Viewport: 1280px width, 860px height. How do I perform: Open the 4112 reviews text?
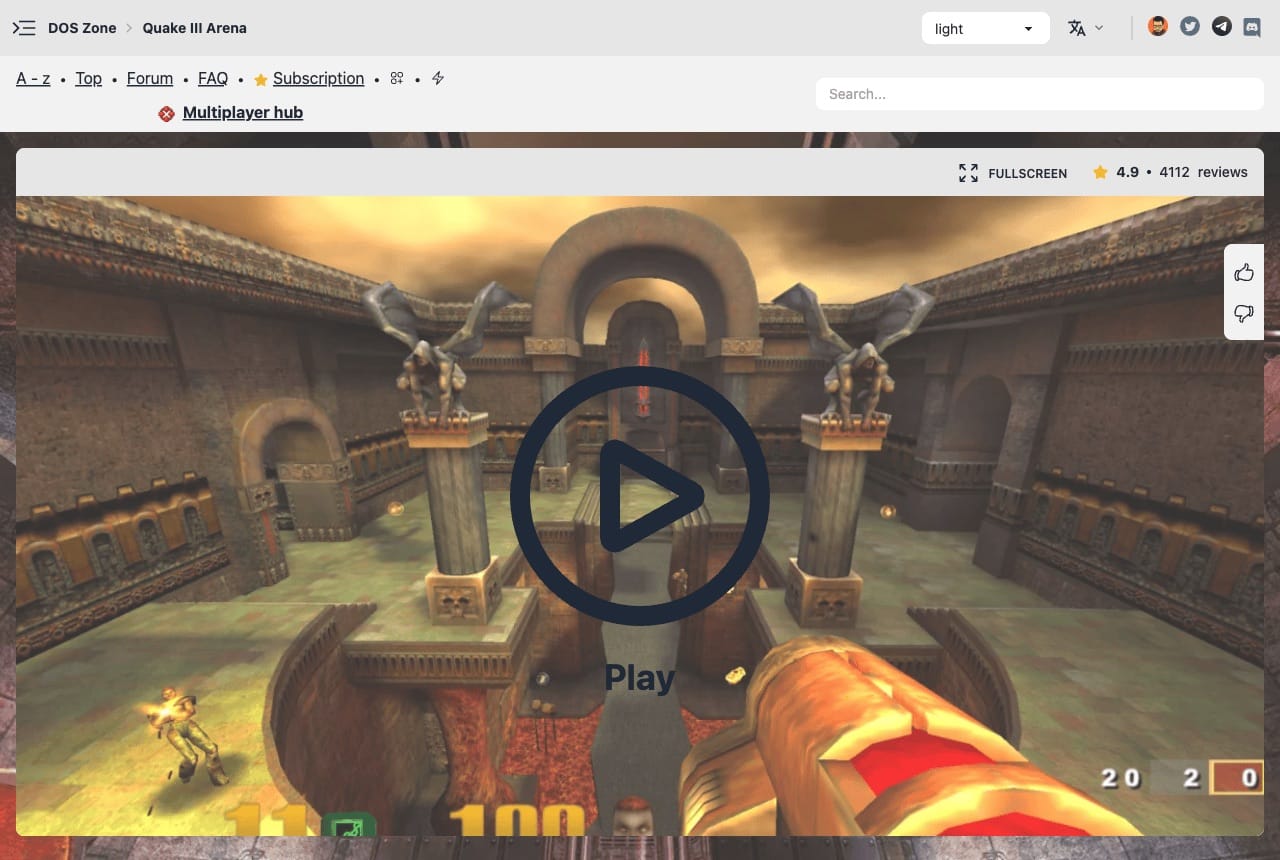tap(1204, 172)
